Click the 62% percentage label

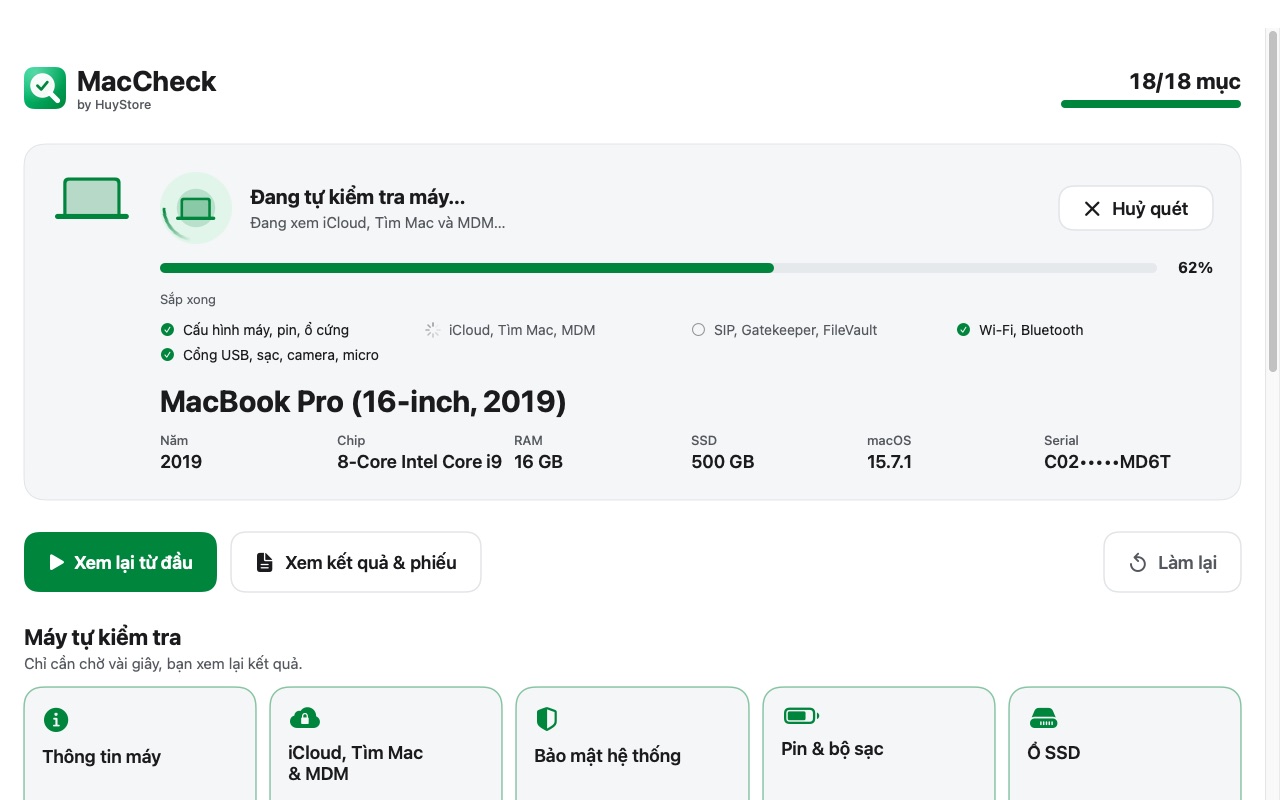pos(1195,268)
